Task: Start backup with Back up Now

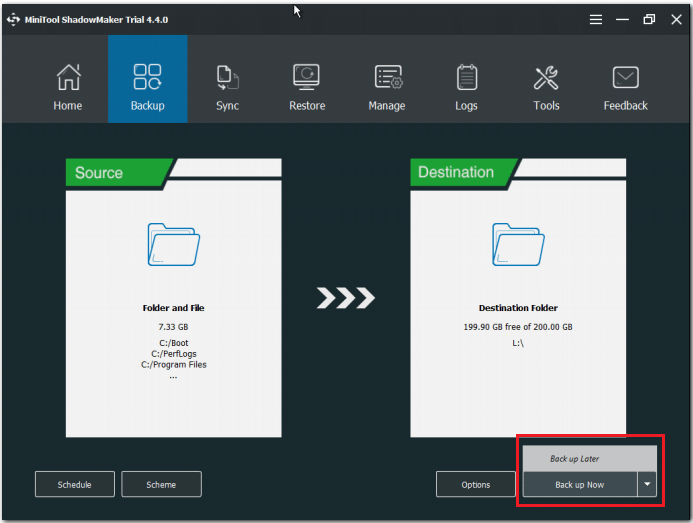Action: tap(580, 485)
